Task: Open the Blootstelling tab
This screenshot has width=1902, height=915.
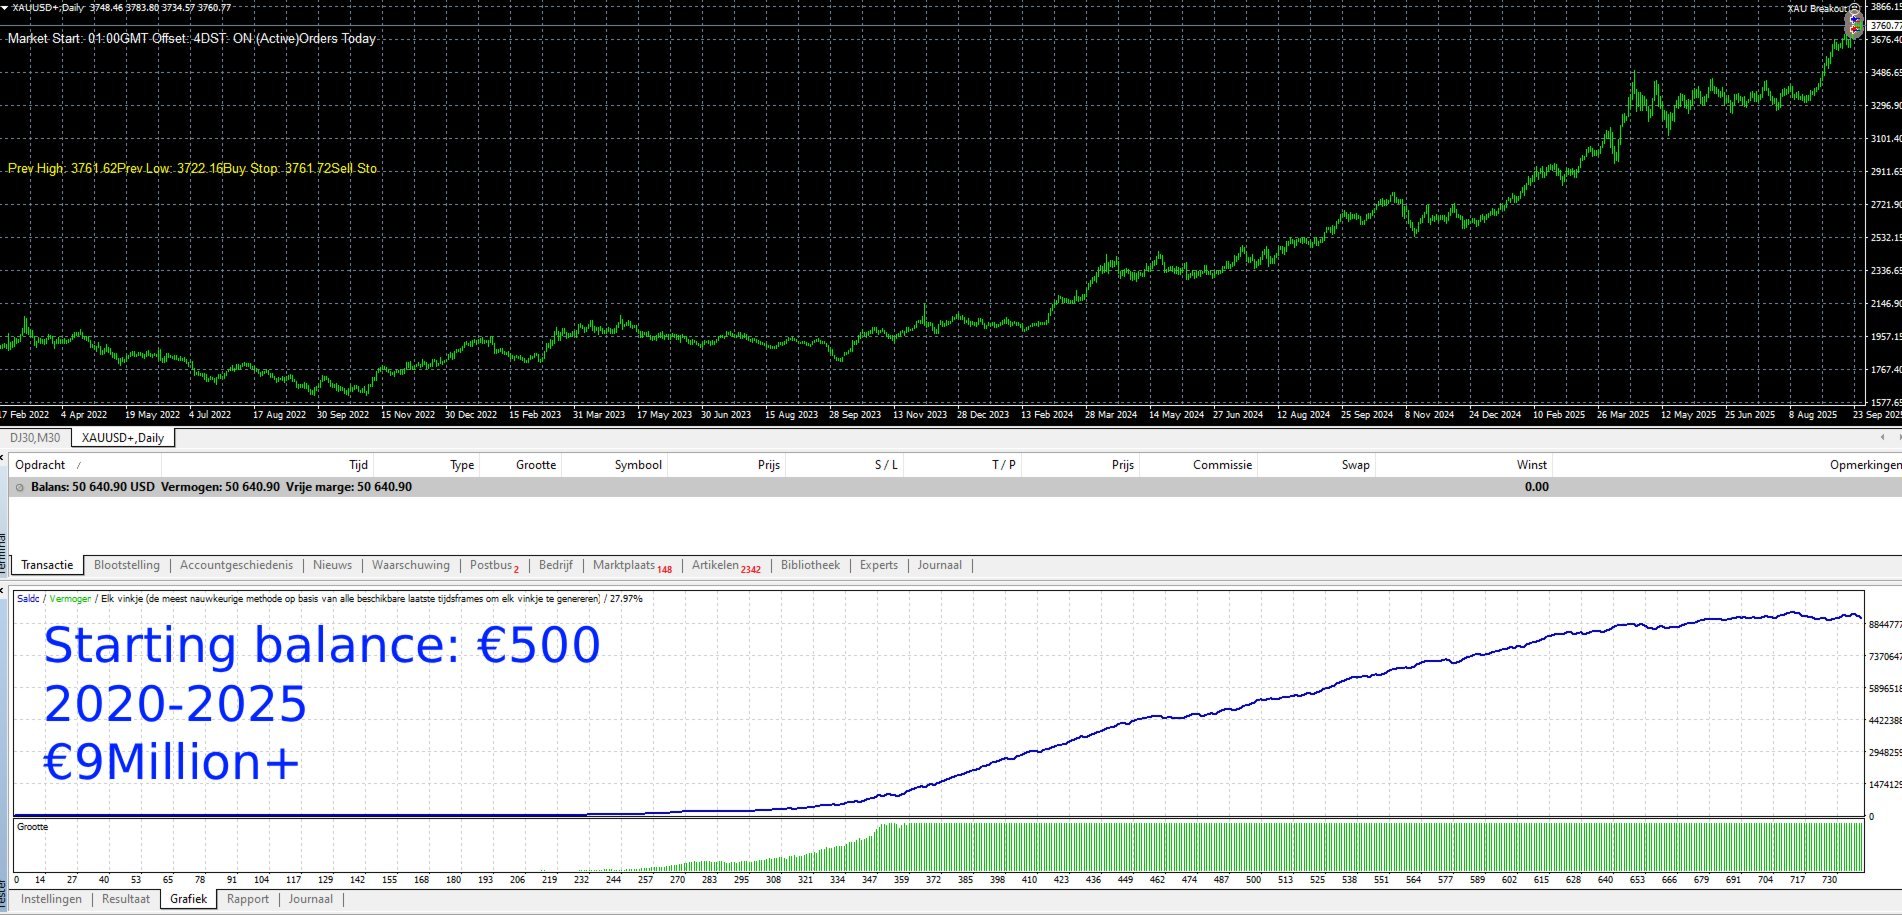Action: click(x=125, y=565)
